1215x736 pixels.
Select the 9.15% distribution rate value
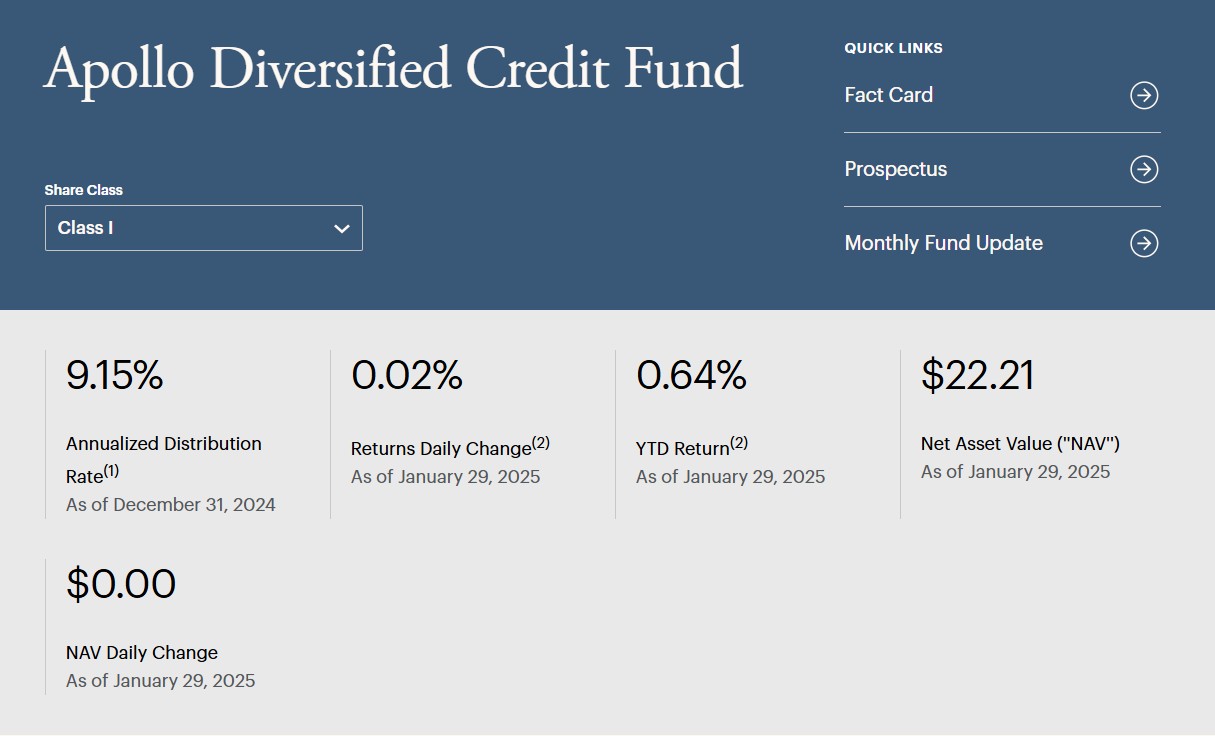point(114,375)
